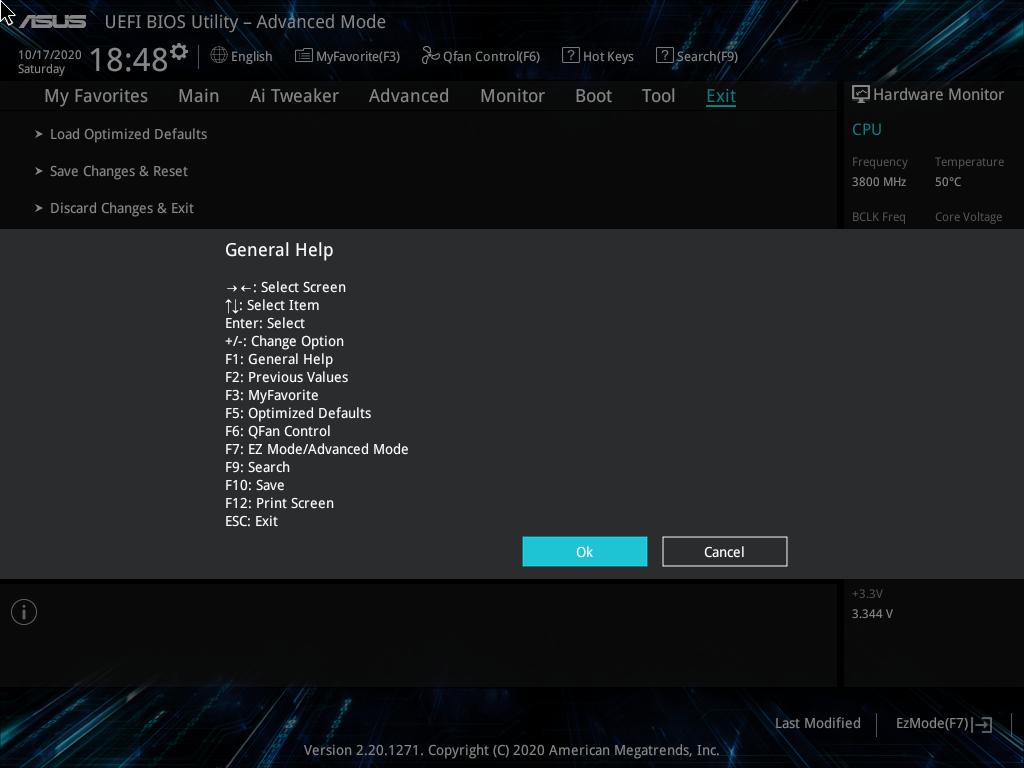Click 'F10: Save' help line
1024x768 pixels.
click(x=255, y=485)
